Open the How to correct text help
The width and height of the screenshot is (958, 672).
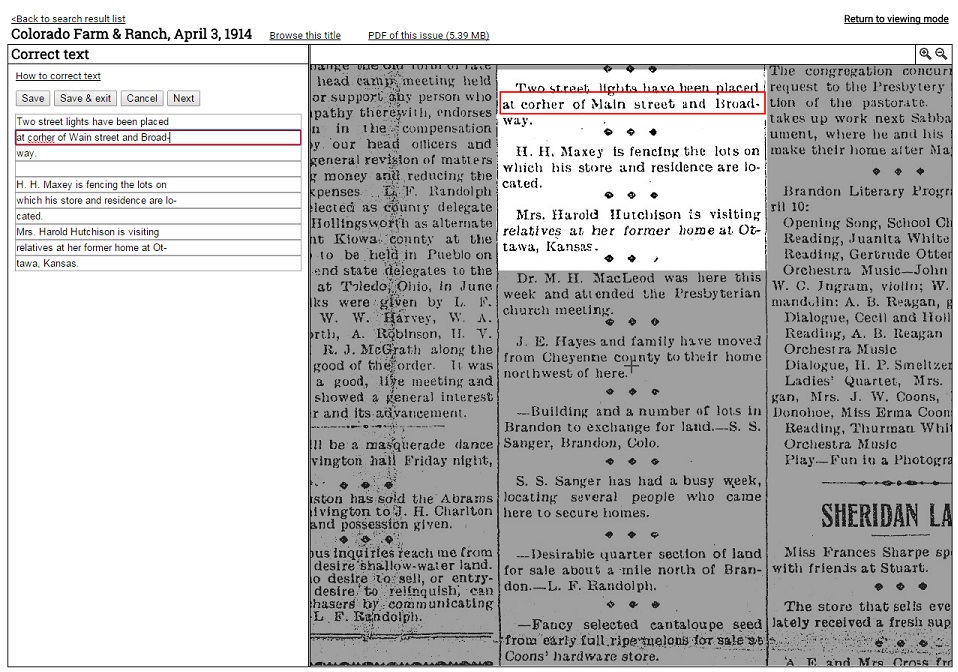click(58, 76)
